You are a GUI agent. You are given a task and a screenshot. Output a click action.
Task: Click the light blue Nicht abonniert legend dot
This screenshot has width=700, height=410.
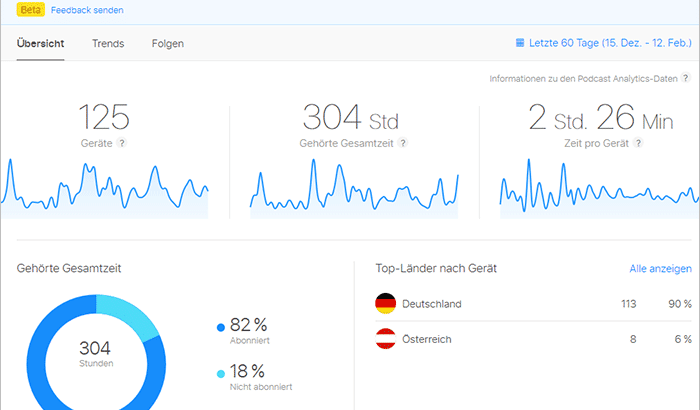point(220,372)
